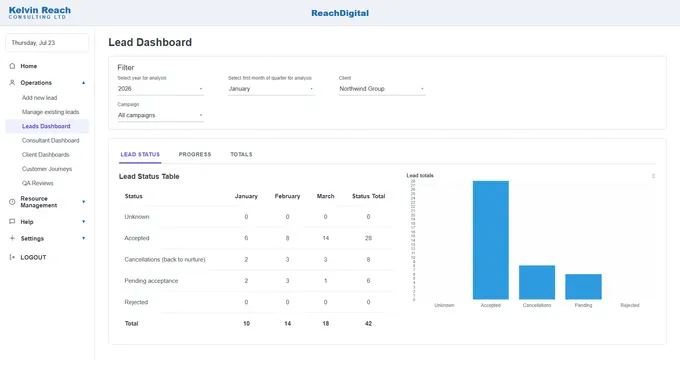The image size is (680, 387).
Task: Click the Kelvin Reach Consulting logo
Action: click(x=39, y=13)
